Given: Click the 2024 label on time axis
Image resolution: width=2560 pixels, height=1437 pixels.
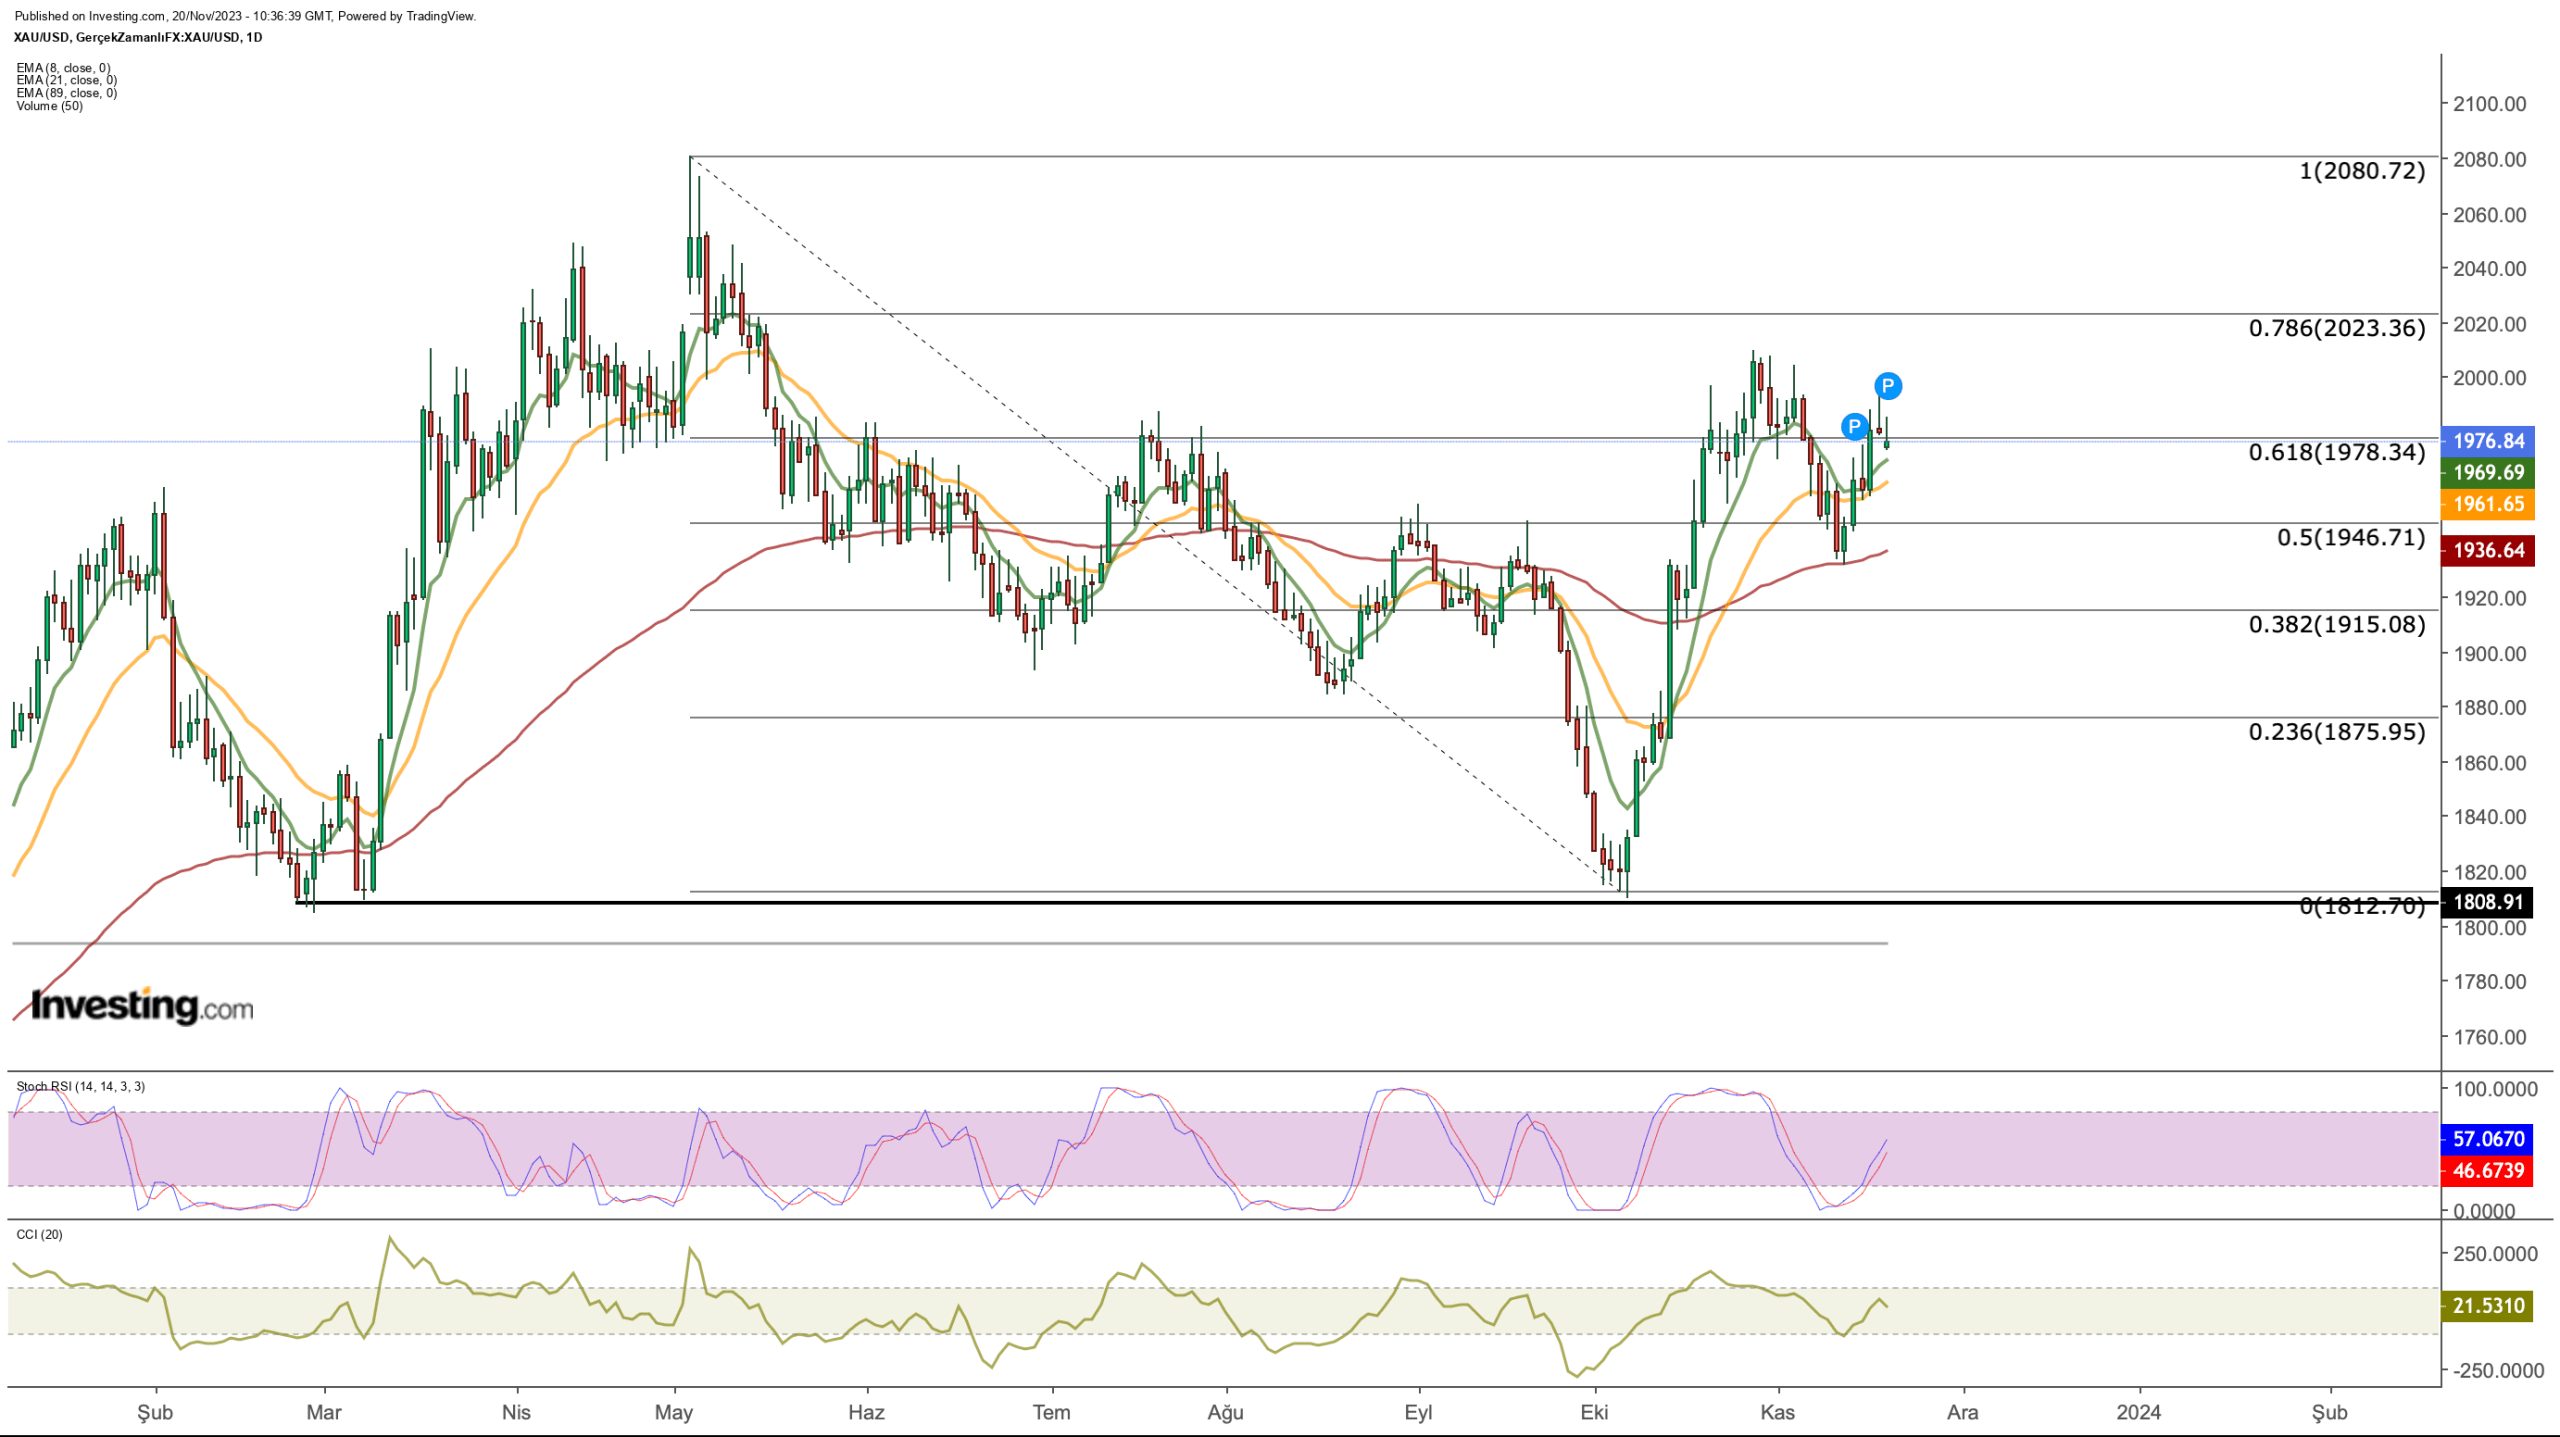Looking at the screenshot, I should [x=2139, y=1412].
